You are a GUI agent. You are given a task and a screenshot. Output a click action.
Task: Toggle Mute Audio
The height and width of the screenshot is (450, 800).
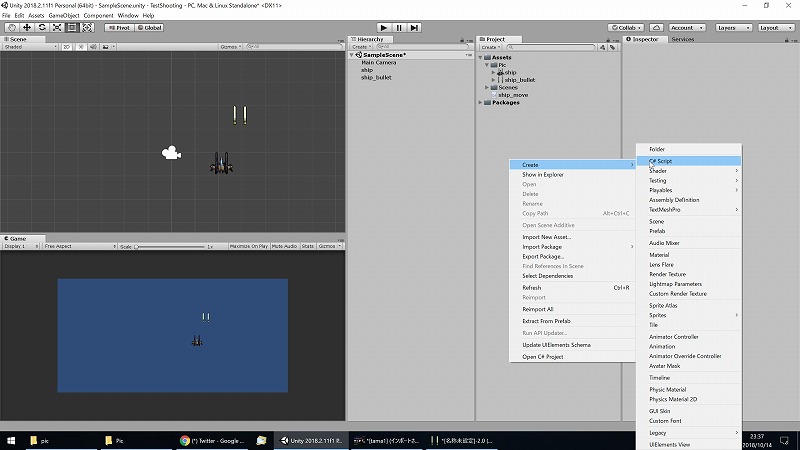tap(284, 246)
